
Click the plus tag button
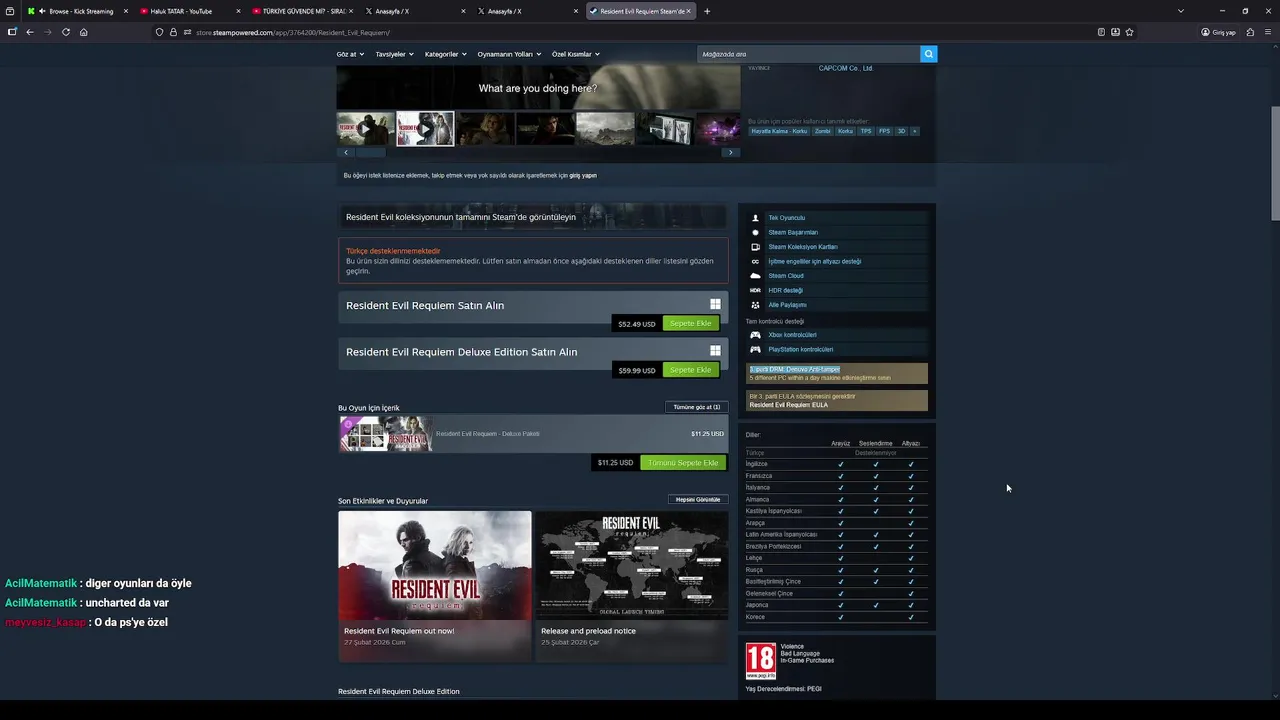tap(914, 131)
